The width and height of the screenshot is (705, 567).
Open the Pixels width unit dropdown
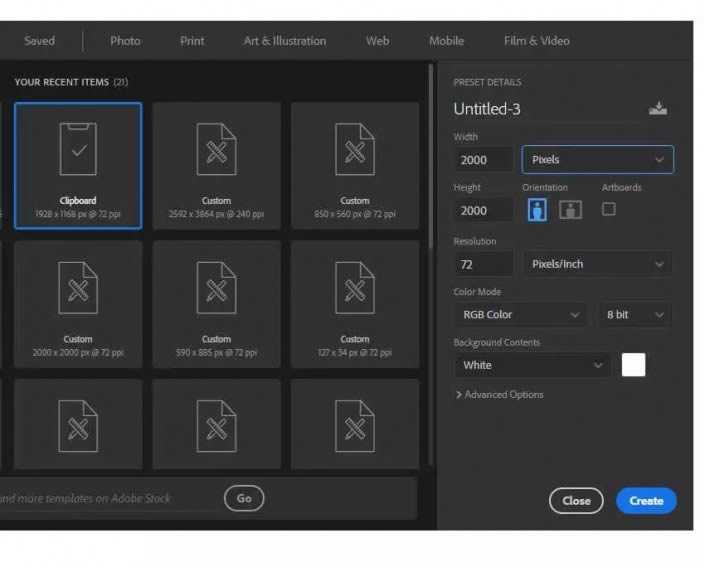click(x=597, y=160)
